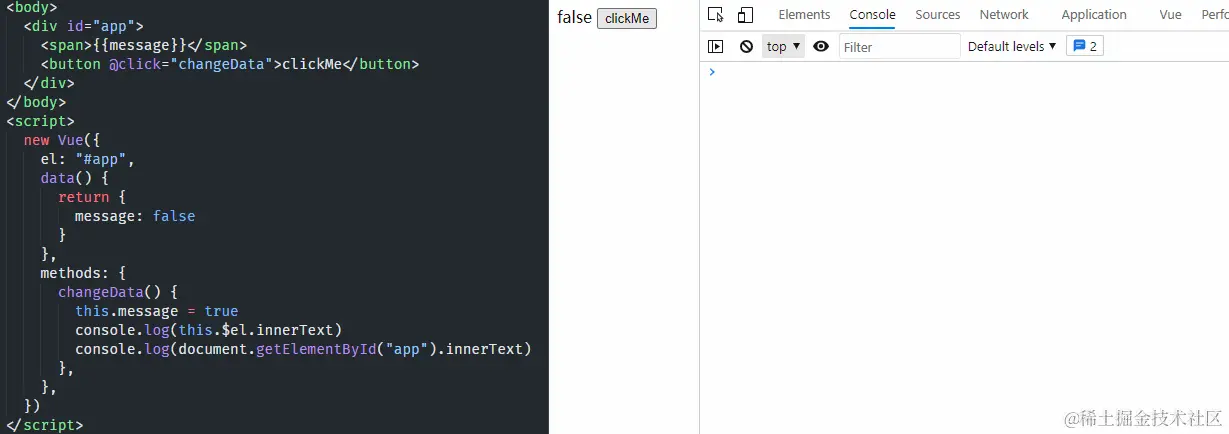Viewport: 1229px width, 434px height.
Task: Click the opening '<body>' tag line
Action: click(x=32, y=7)
